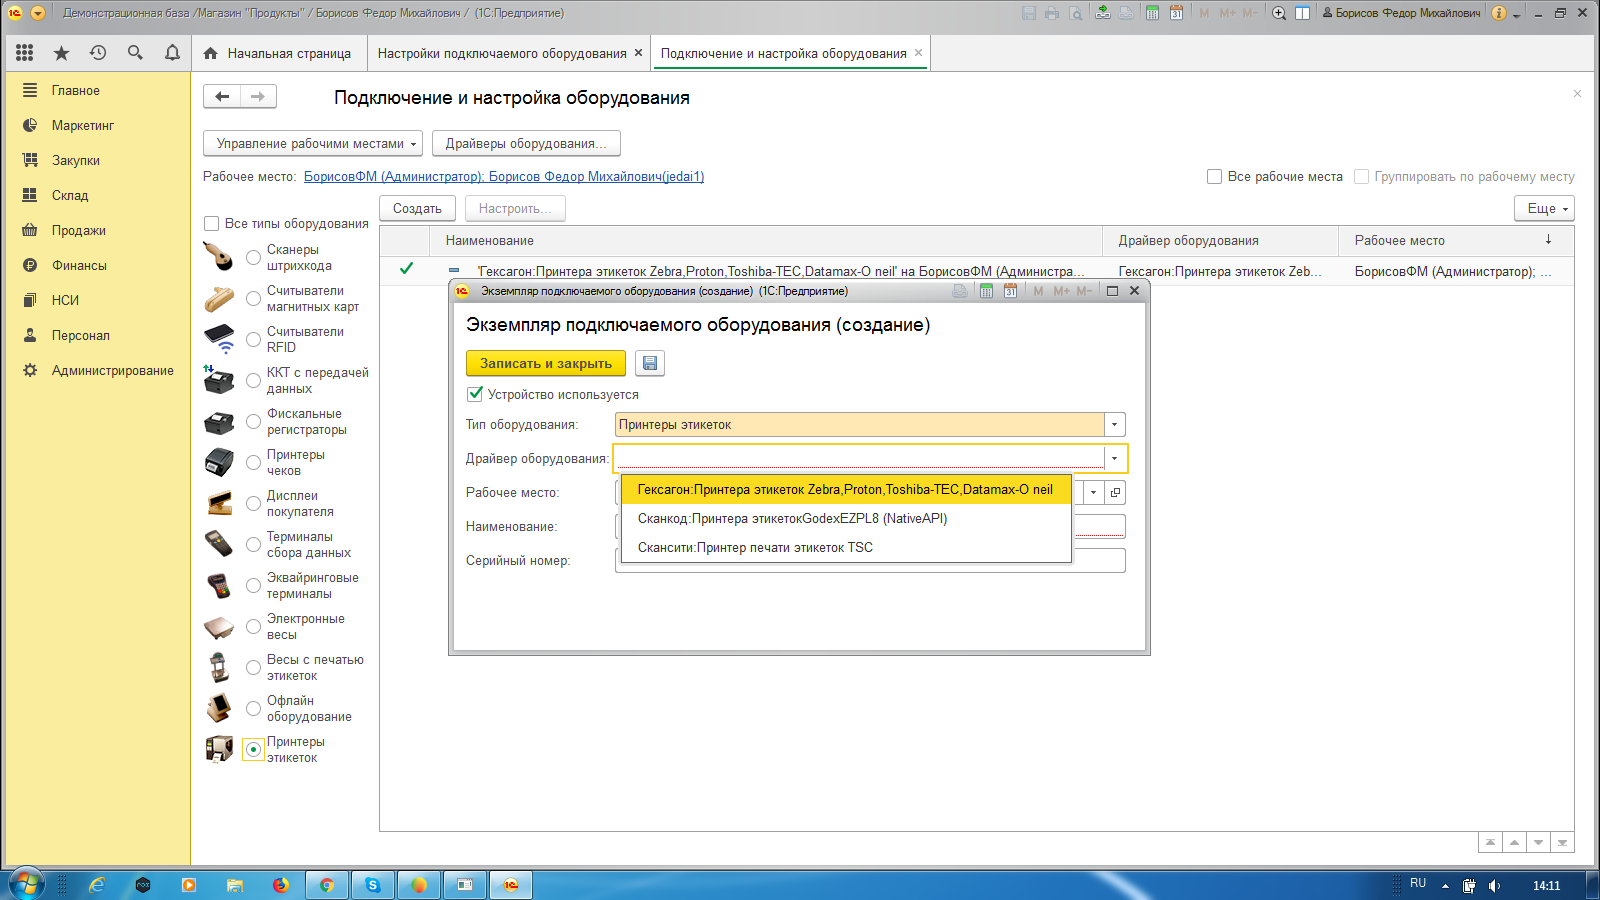Close Подключение и настройка оборудования tab
The width and height of the screenshot is (1600, 900).
(x=918, y=53)
